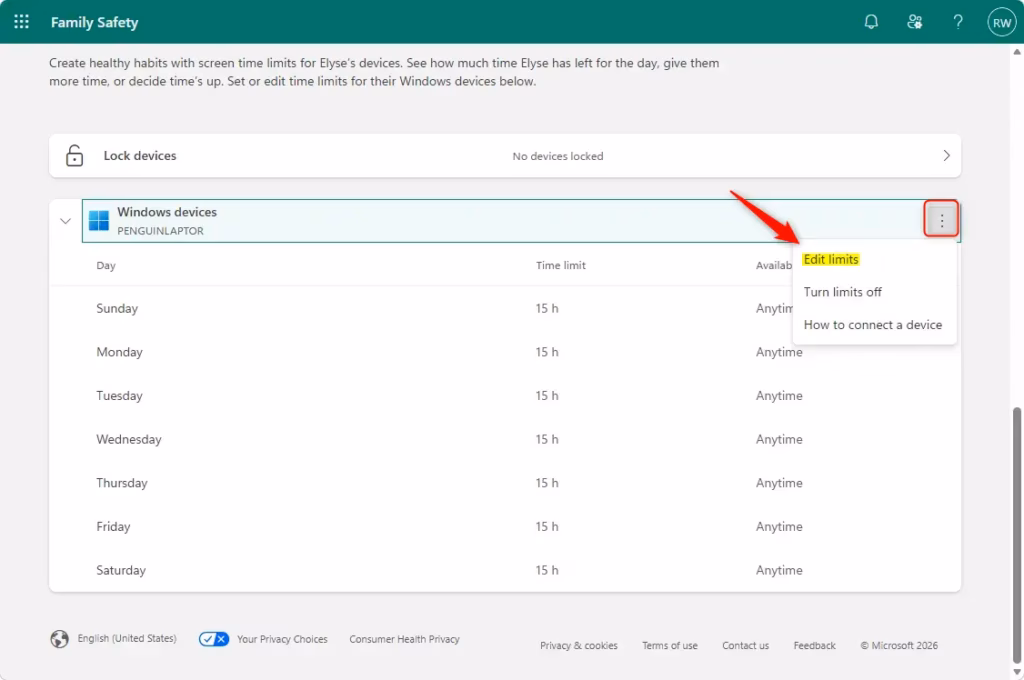Select the Sunday row
The width and height of the screenshot is (1024, 680).
pyautogui.click(x=505, y=308)
